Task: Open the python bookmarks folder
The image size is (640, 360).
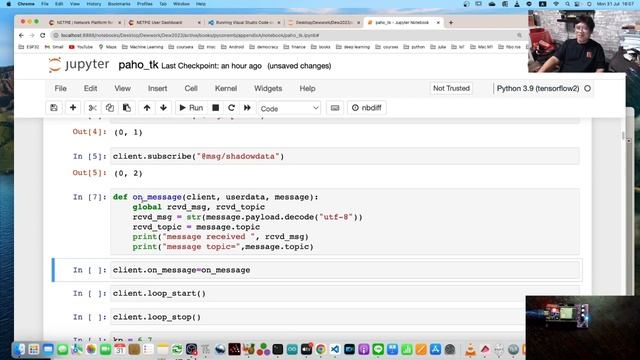Action: pyautogui.click(x=414, y=47)
